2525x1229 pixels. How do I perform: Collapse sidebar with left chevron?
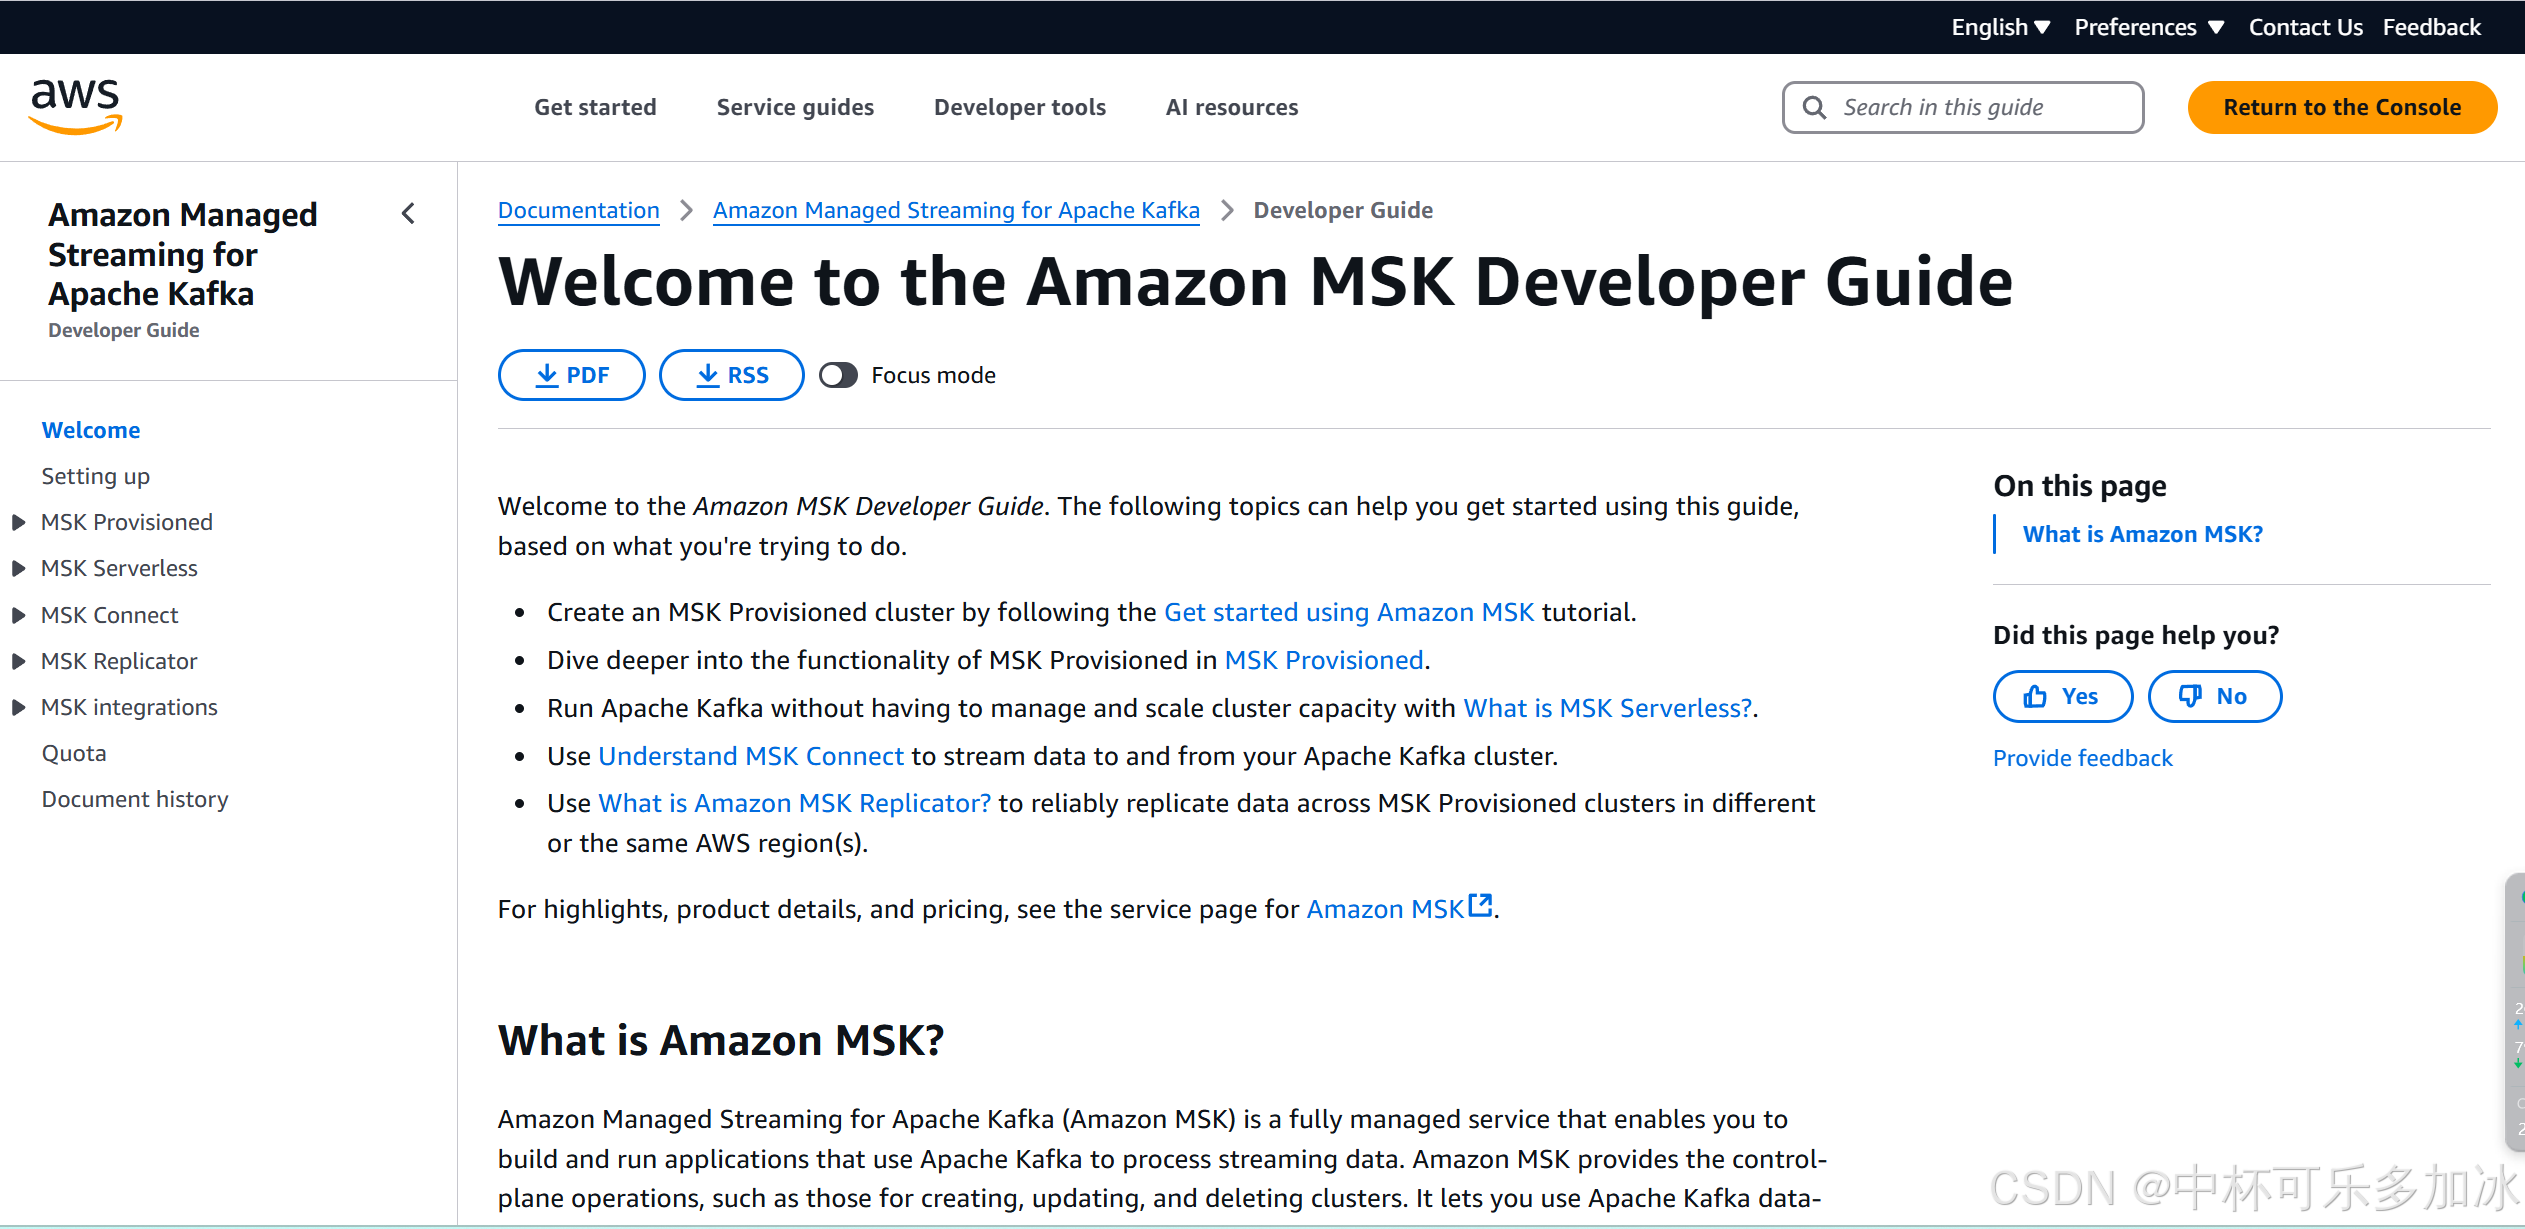click(408, 213)
